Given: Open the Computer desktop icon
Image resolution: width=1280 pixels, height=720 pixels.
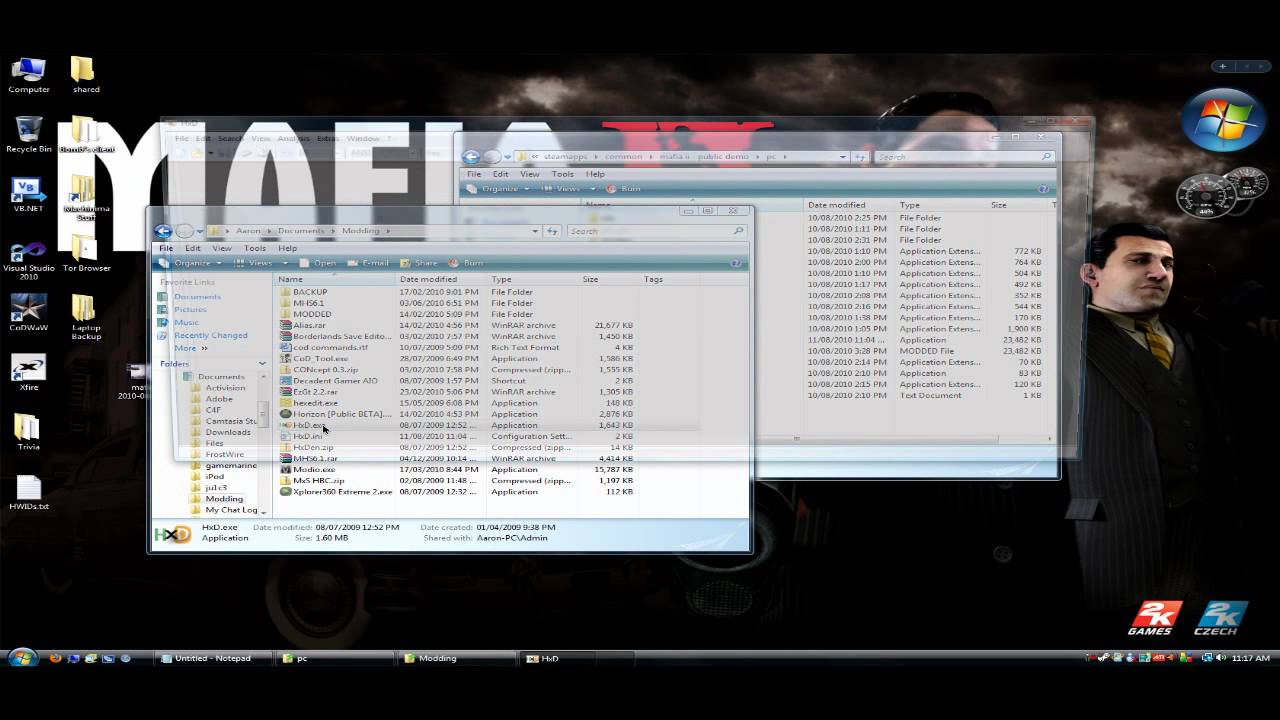Looking at the screenshot, I should [x=29, y=76].
